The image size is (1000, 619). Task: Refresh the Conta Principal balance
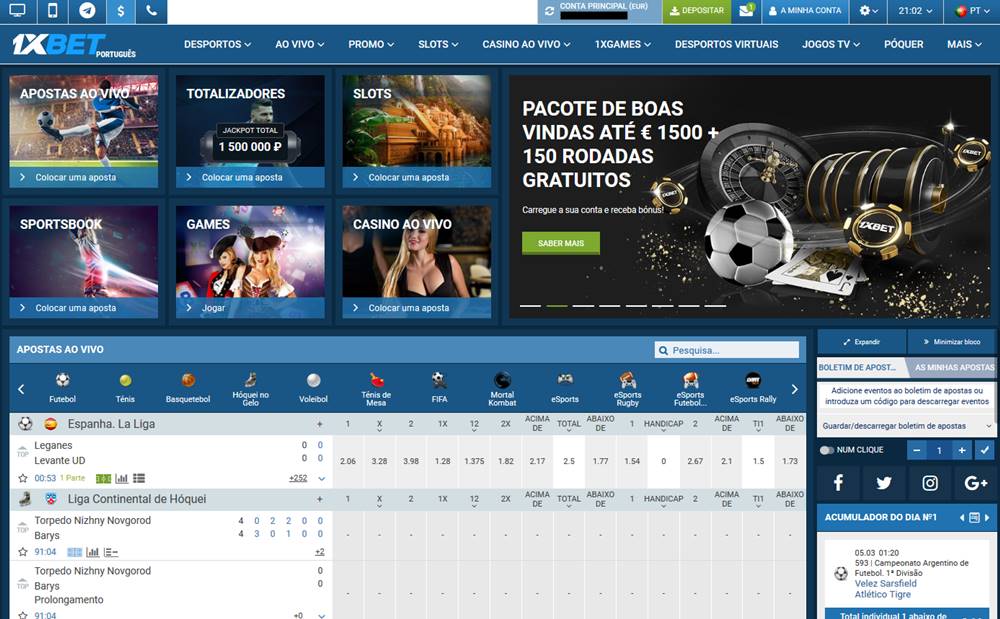(547, 11)
